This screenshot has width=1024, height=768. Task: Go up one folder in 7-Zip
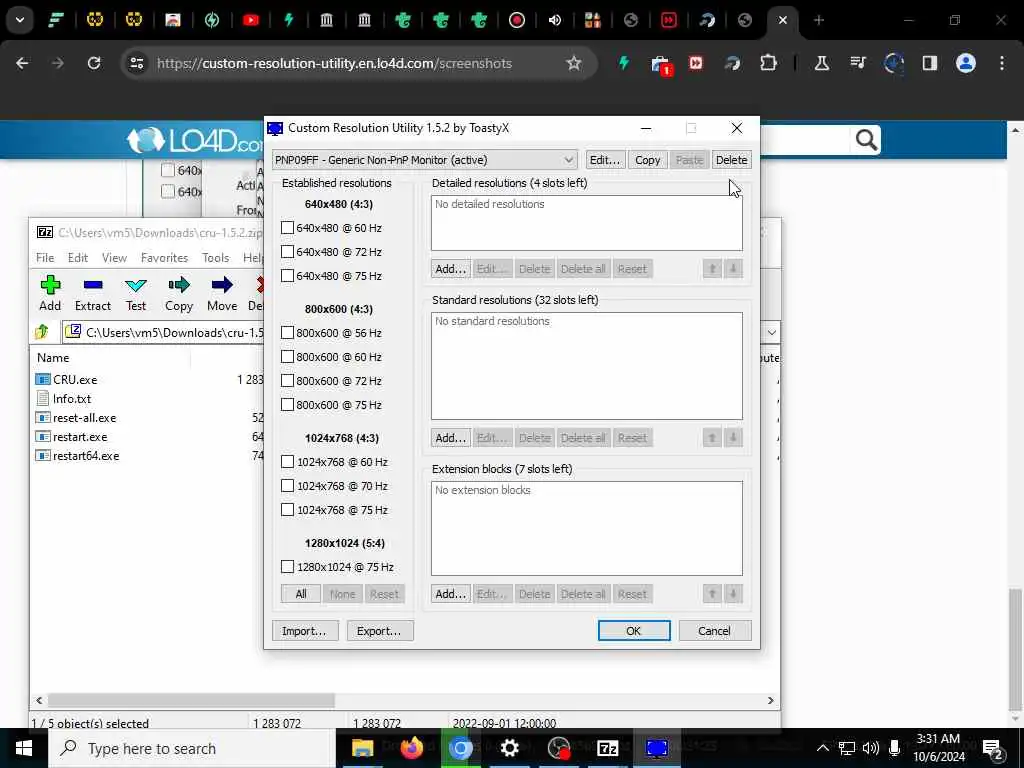click(42, 332)
